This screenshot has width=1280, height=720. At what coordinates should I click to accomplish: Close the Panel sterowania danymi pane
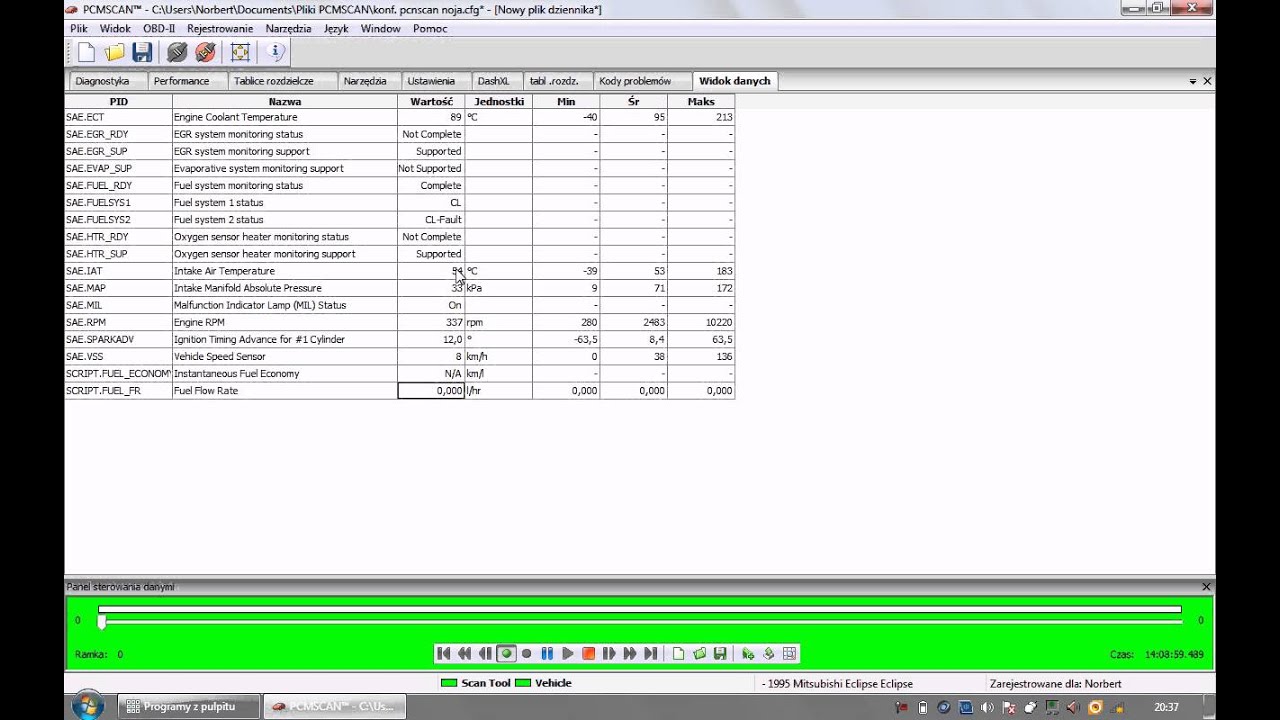(1206, 587)
